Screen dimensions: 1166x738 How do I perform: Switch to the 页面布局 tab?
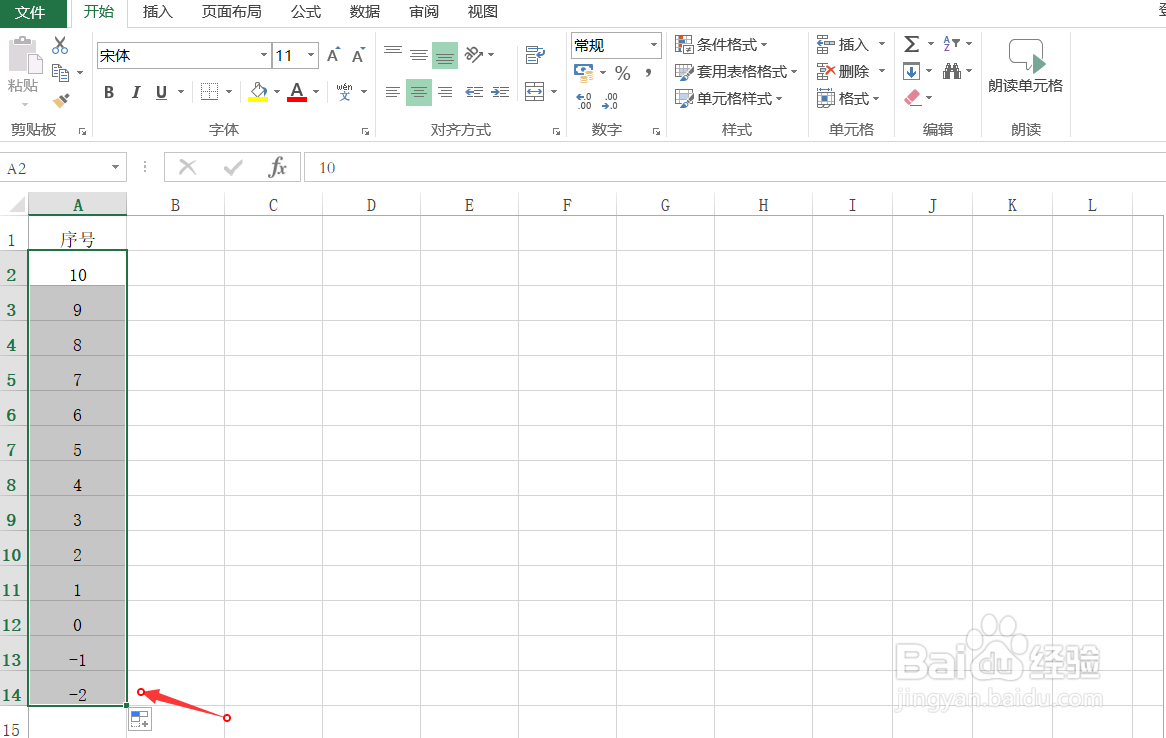point(231,12)
